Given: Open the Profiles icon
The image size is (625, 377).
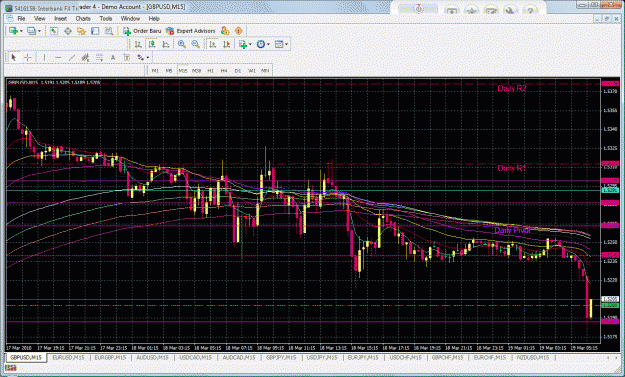Looking at the screenshot, I should coord(31,31).
